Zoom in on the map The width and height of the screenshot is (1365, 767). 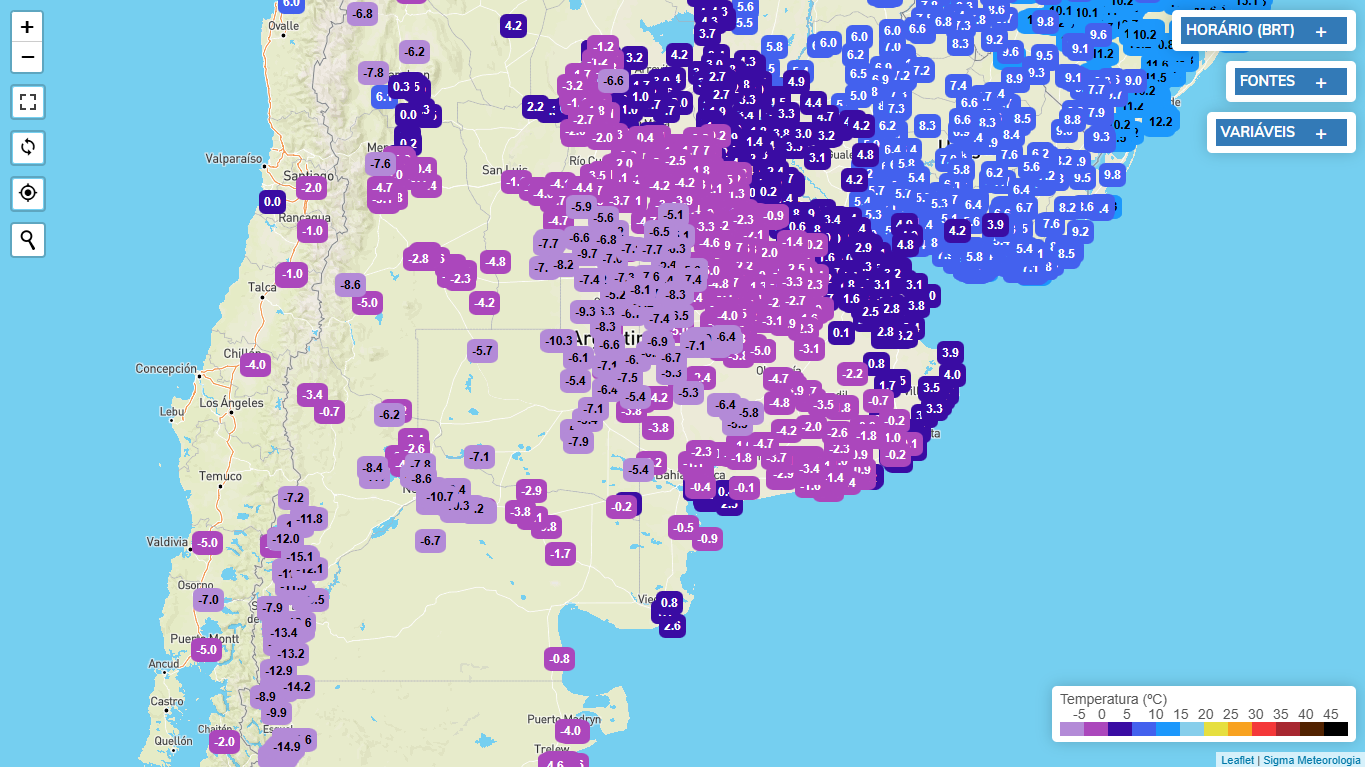point(27,27)
